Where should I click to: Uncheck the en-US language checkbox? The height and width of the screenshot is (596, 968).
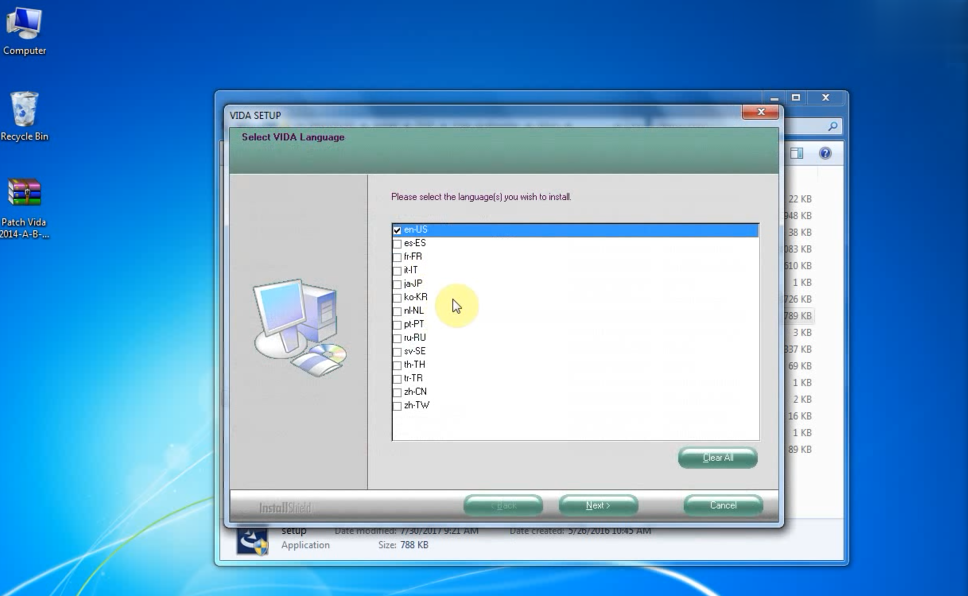coord(397,230)
